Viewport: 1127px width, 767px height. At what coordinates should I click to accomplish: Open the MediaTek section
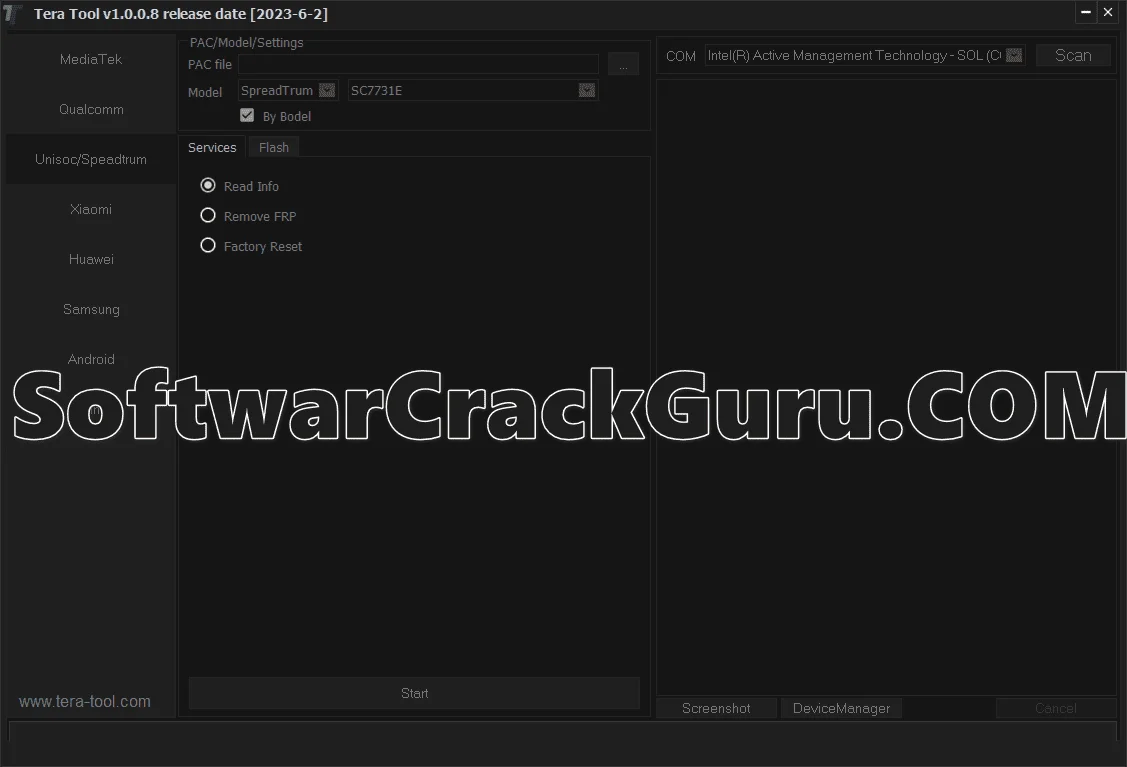[91, 60]
